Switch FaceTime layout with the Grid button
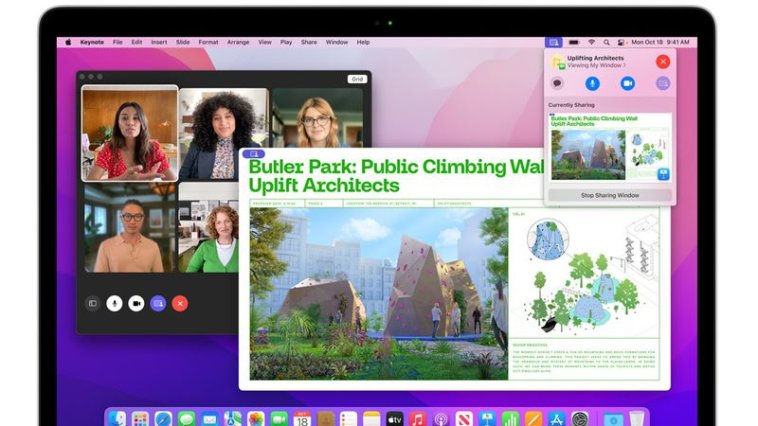 tap(357, 79)
